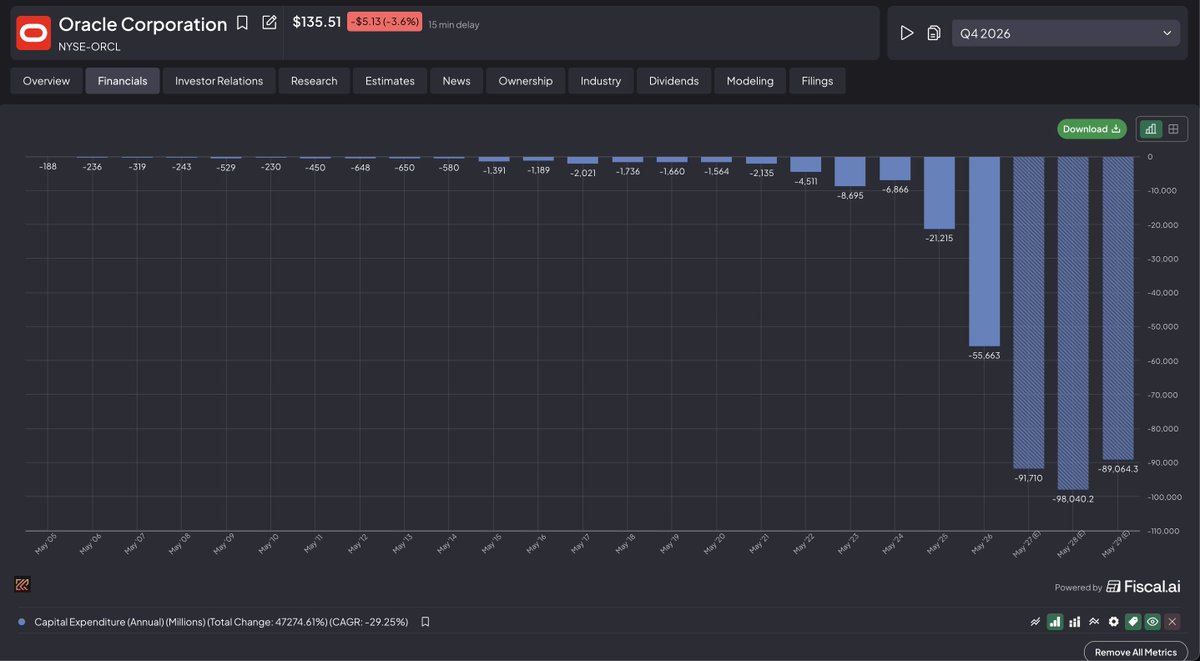Open the transcript documents icon
1200x661 pixels.
[933, 33]
